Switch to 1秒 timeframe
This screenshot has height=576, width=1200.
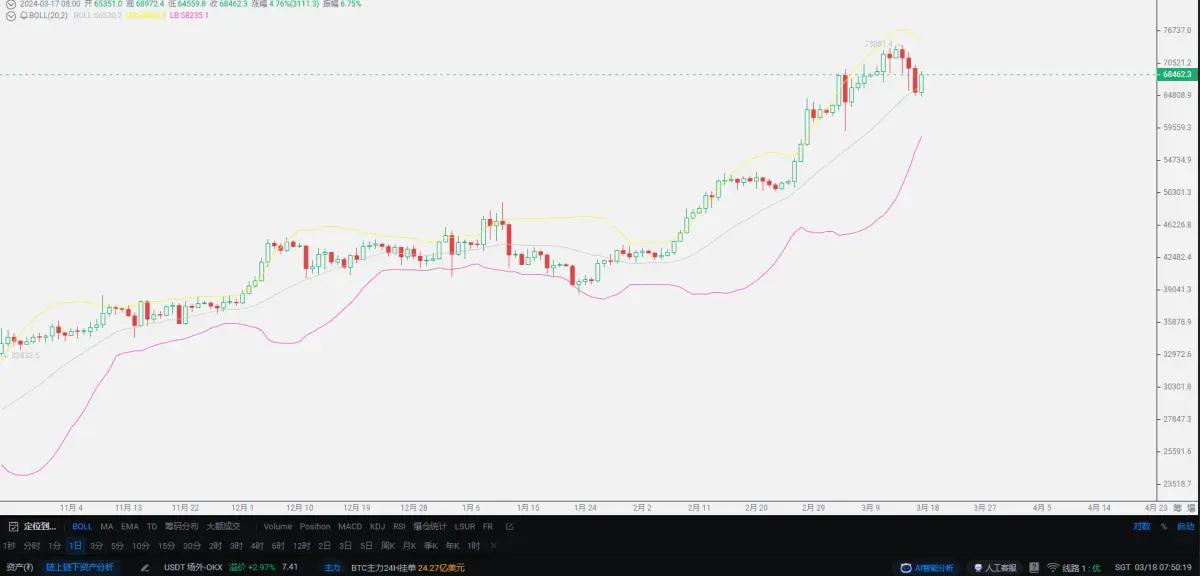click(x=9, y=546)
